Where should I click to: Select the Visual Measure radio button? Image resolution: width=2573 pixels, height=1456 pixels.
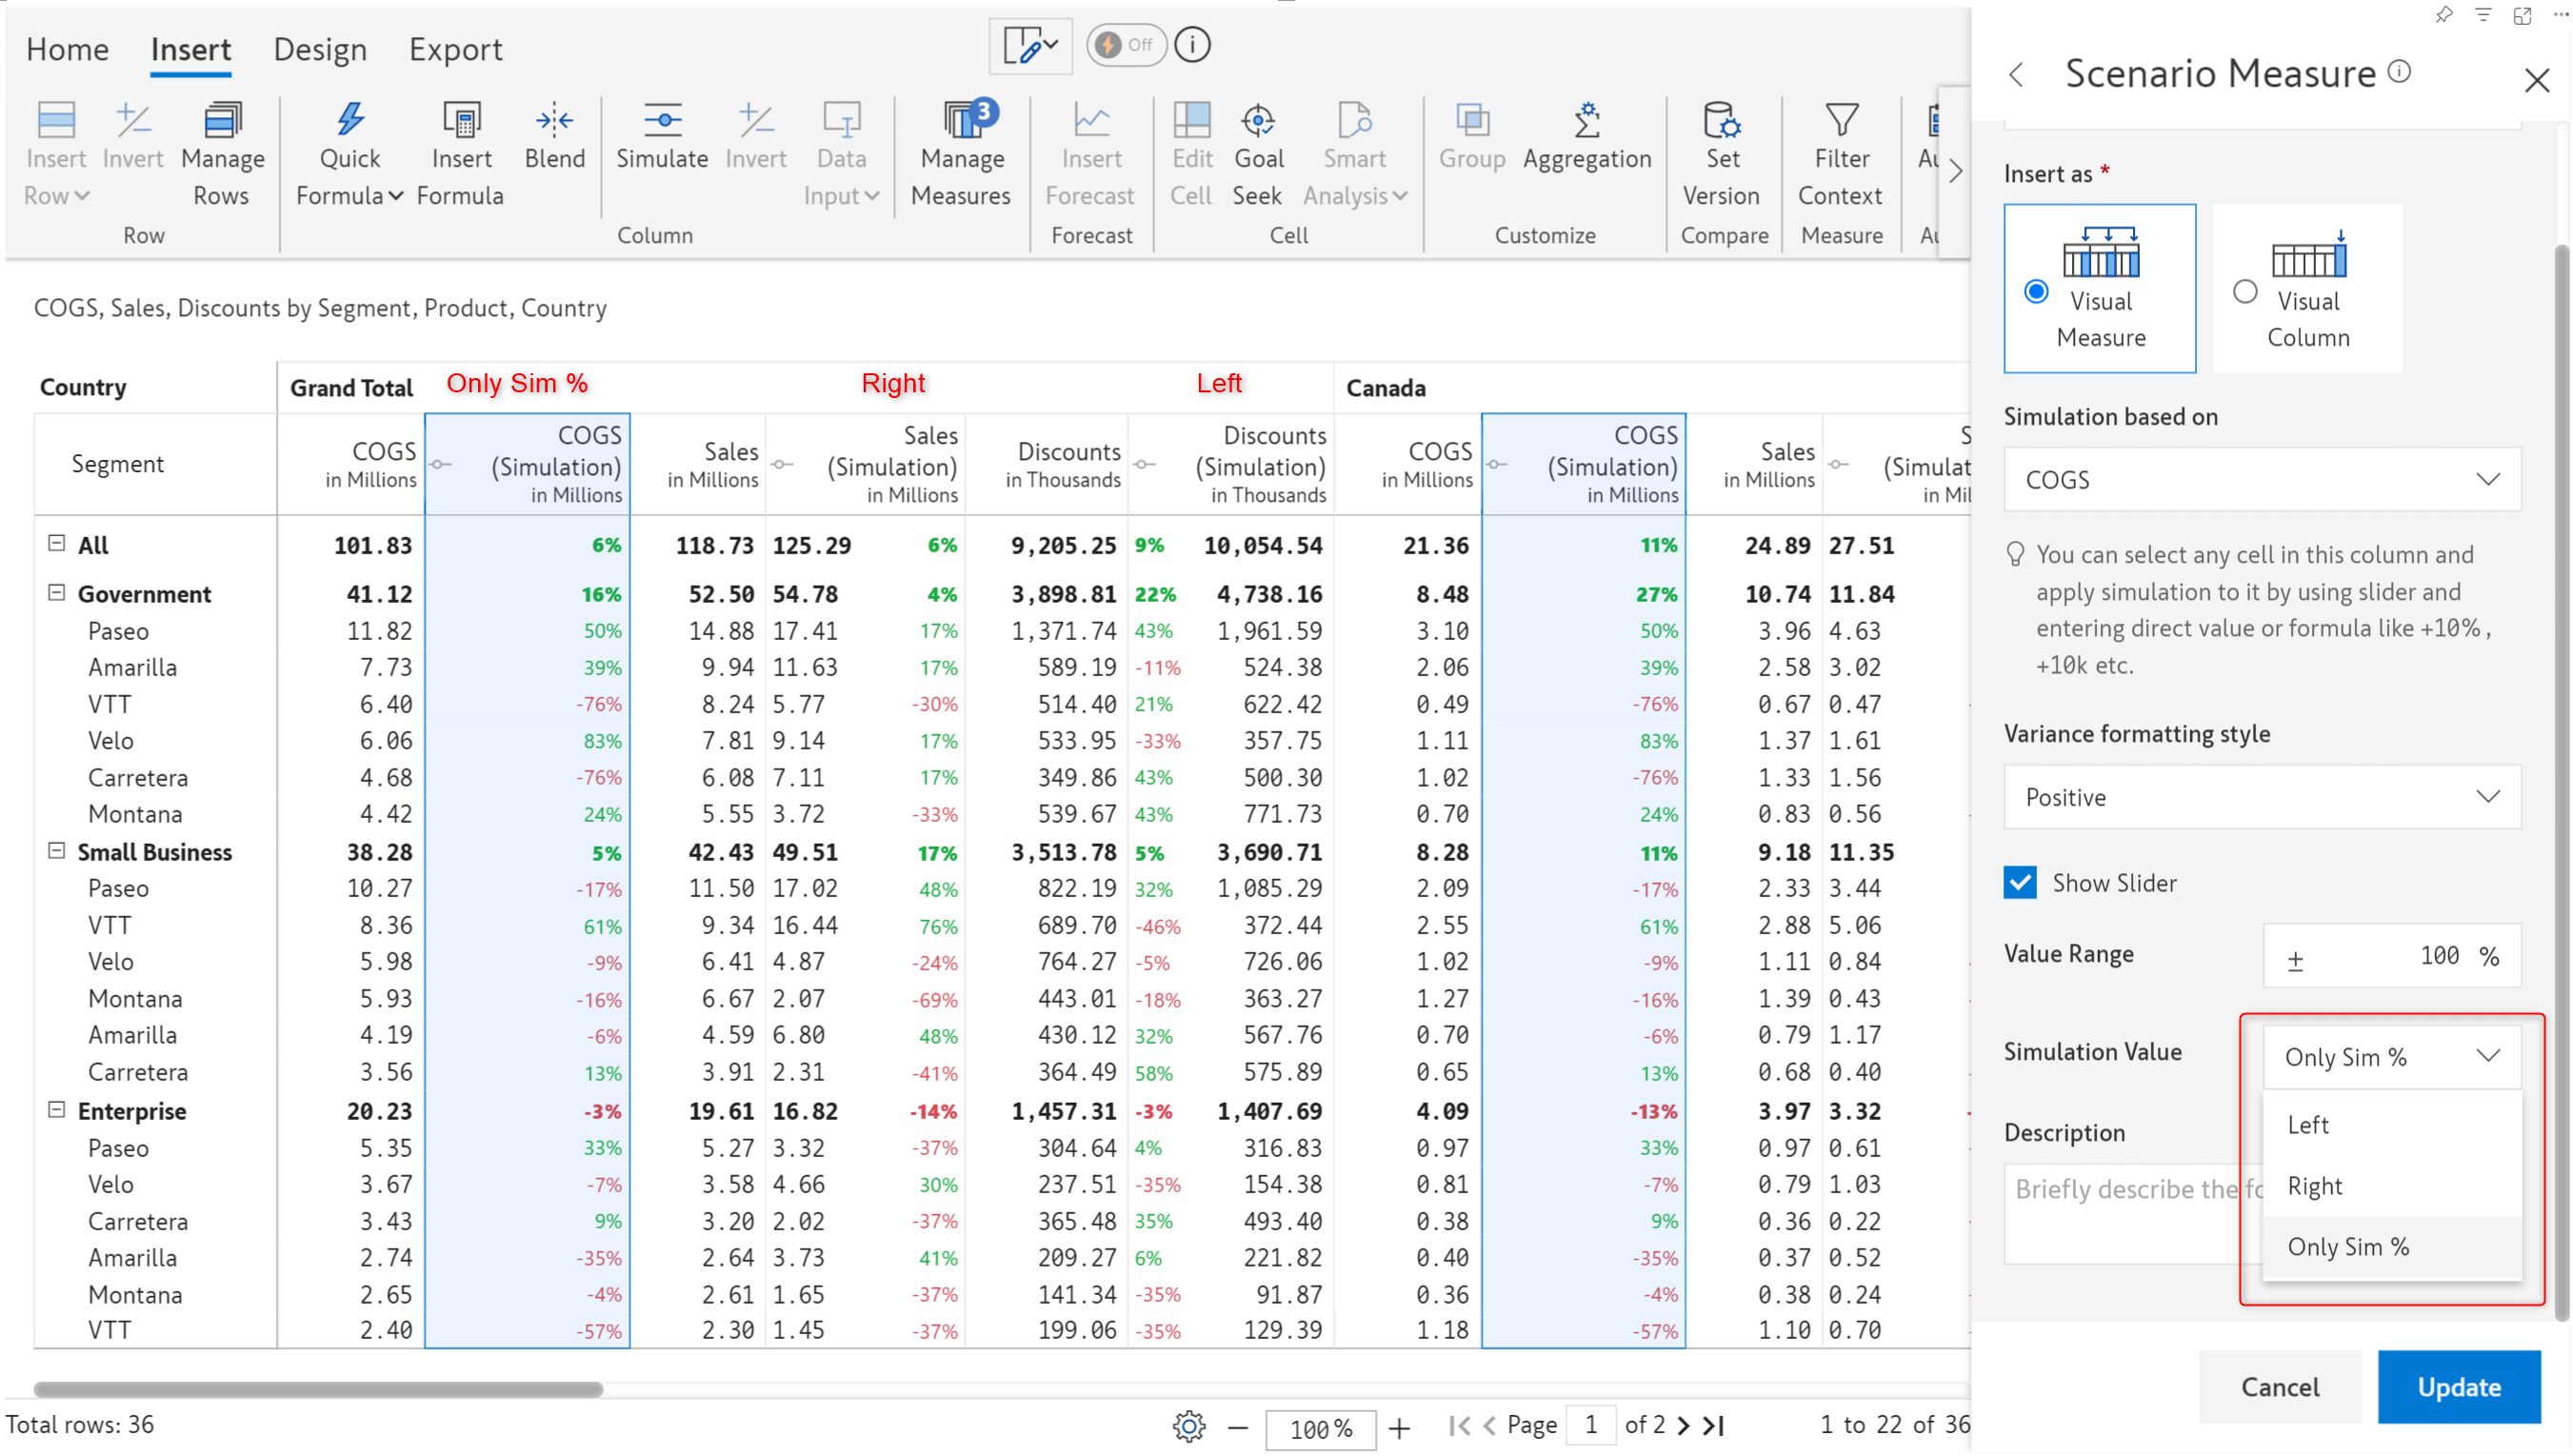pos(2036,293)
